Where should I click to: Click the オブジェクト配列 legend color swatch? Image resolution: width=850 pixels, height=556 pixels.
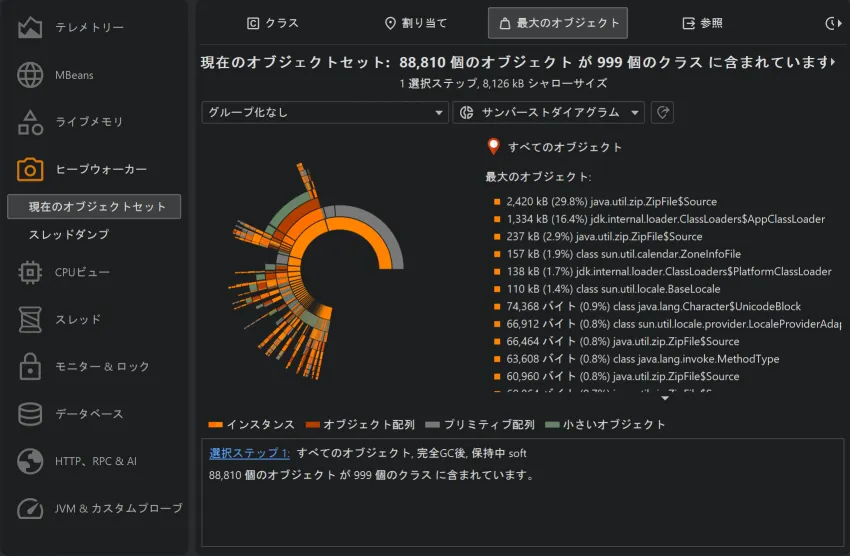click(x=313, y=425)
